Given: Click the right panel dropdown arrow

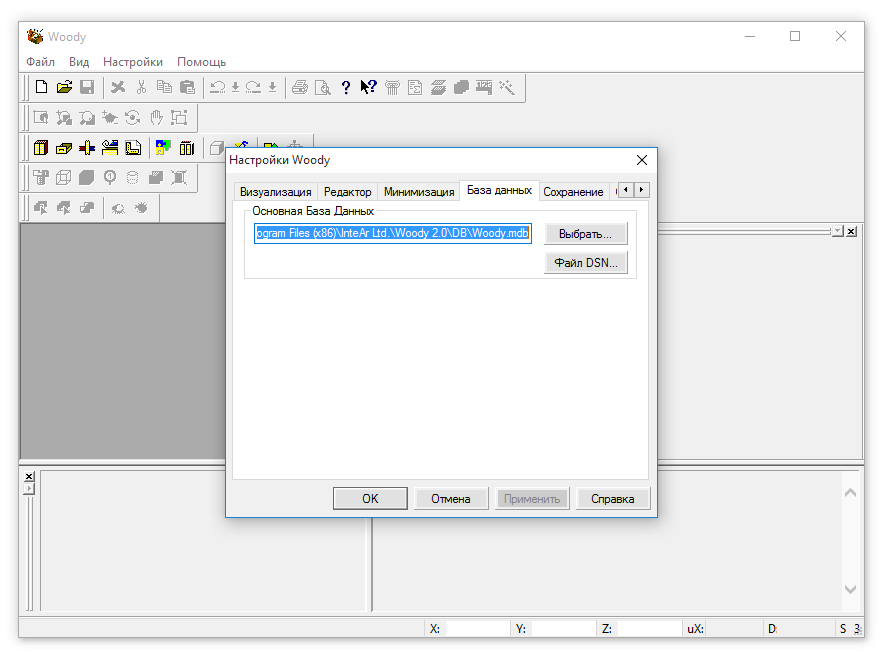Looking at the screenshot, I should coord(838,232).
